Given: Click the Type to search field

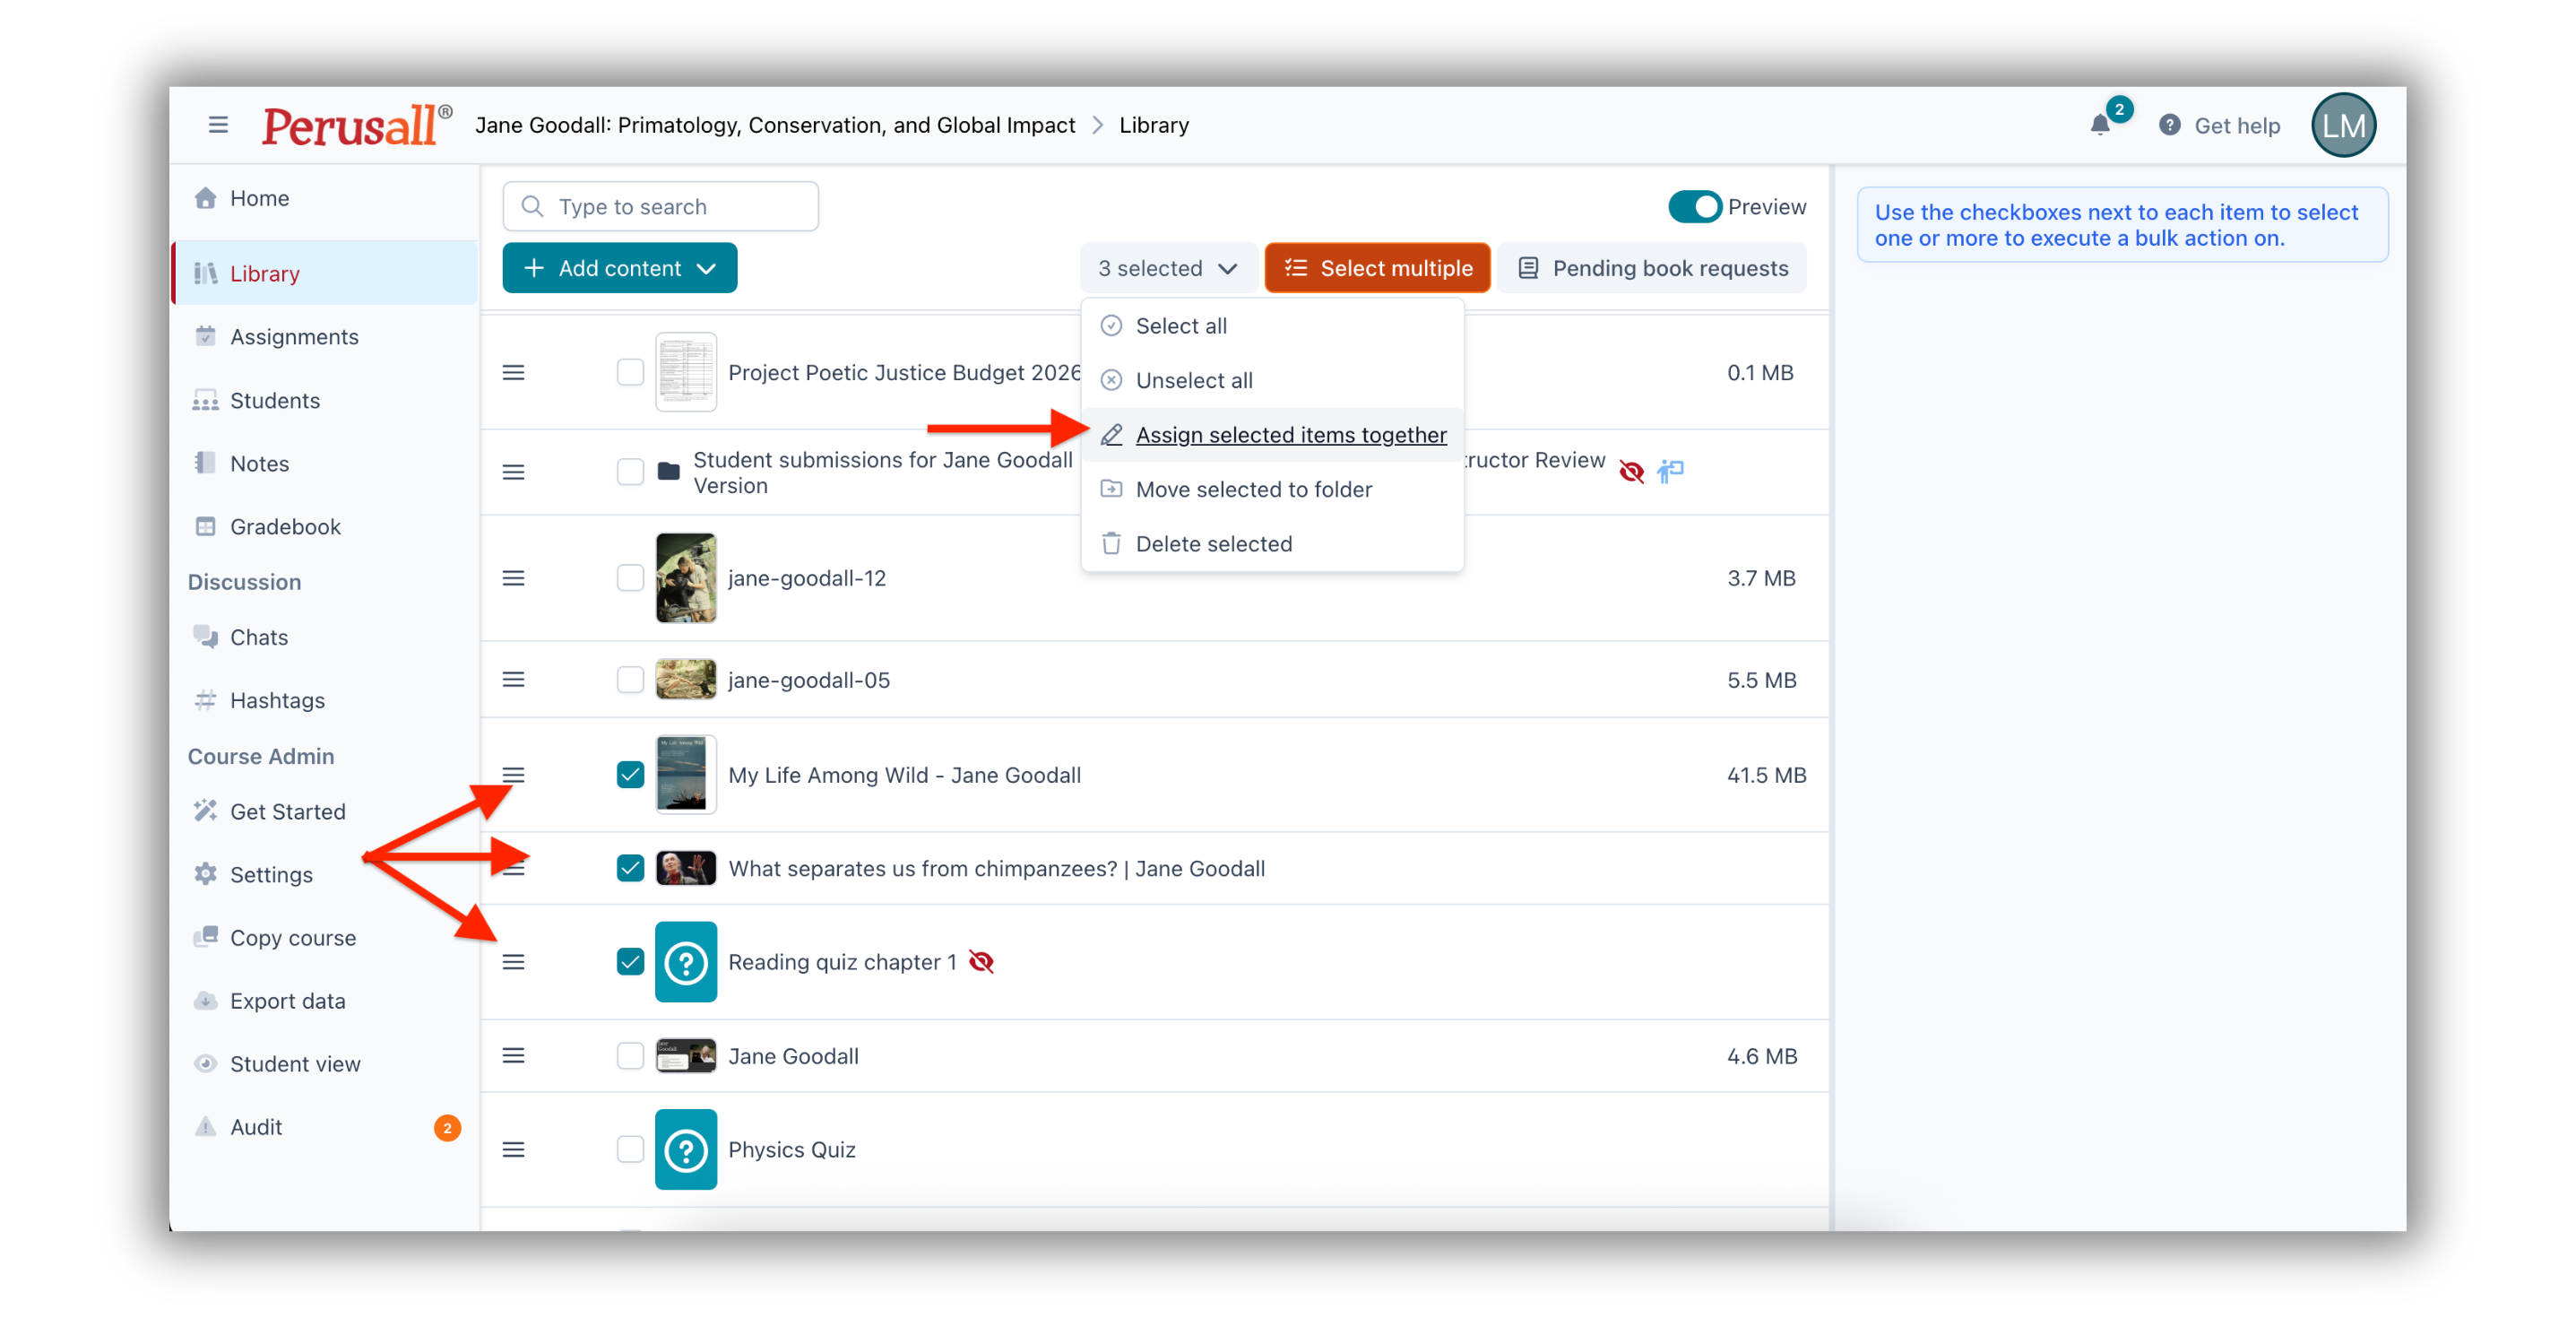Looking at the screenshot, I should coord(660,207).
